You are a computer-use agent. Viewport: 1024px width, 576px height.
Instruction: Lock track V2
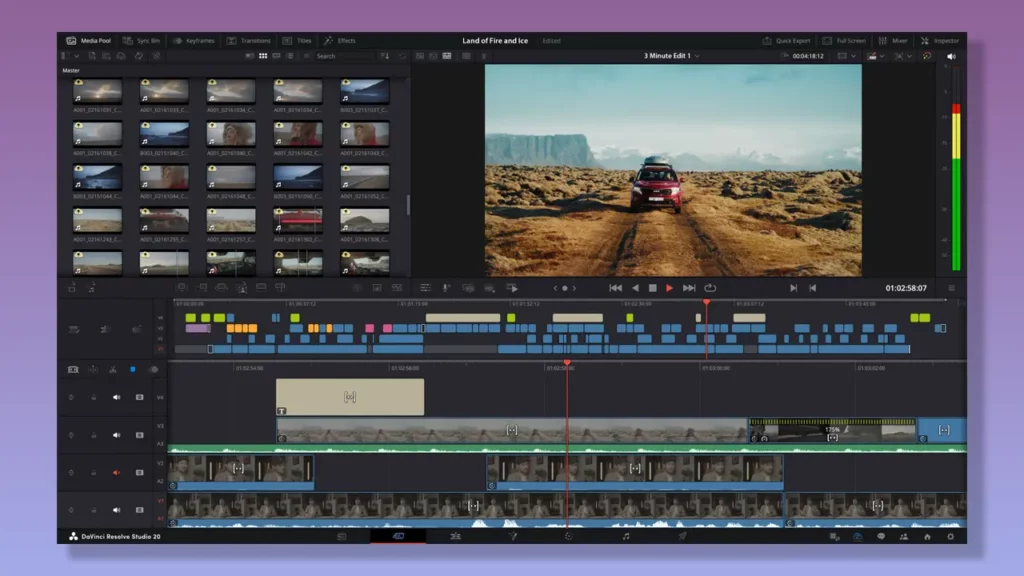point(93,472)
